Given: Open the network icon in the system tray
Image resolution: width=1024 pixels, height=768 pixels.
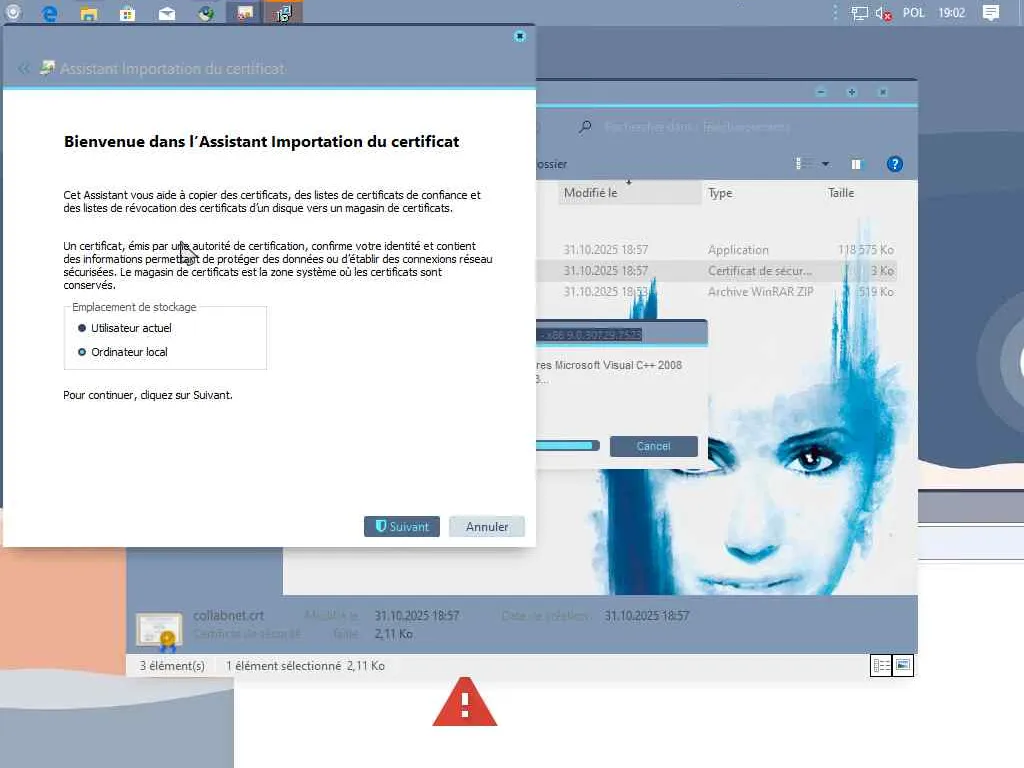Looking at the screenshot, I should 859,13.
